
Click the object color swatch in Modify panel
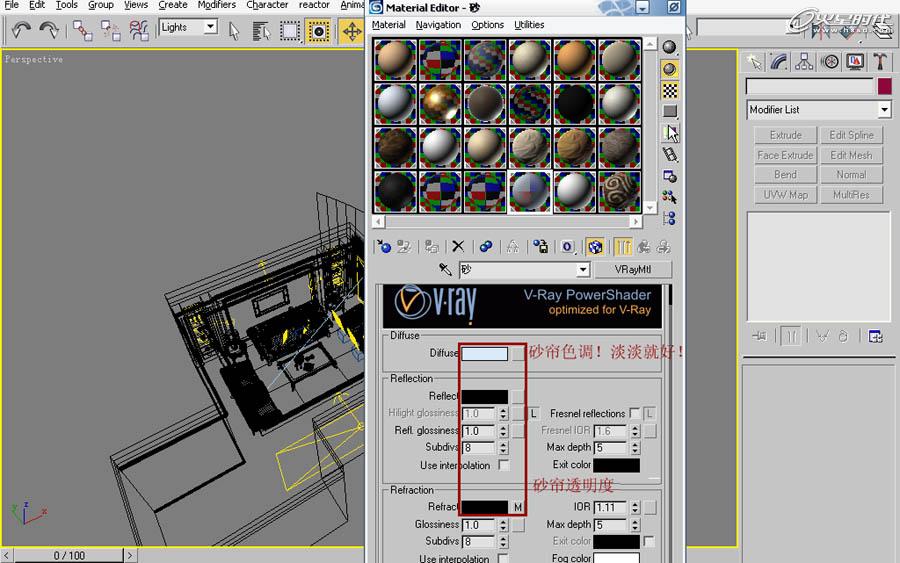click(x=885, y=86)
